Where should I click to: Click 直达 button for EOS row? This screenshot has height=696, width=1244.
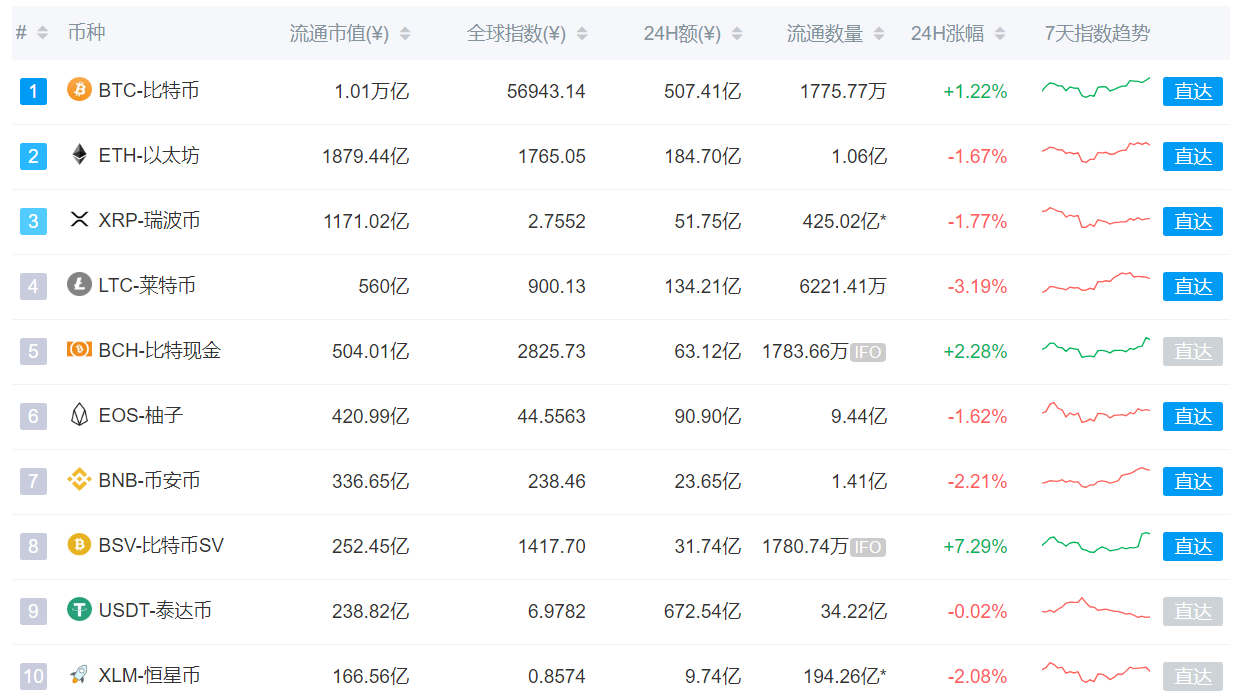coord(1193,417)
